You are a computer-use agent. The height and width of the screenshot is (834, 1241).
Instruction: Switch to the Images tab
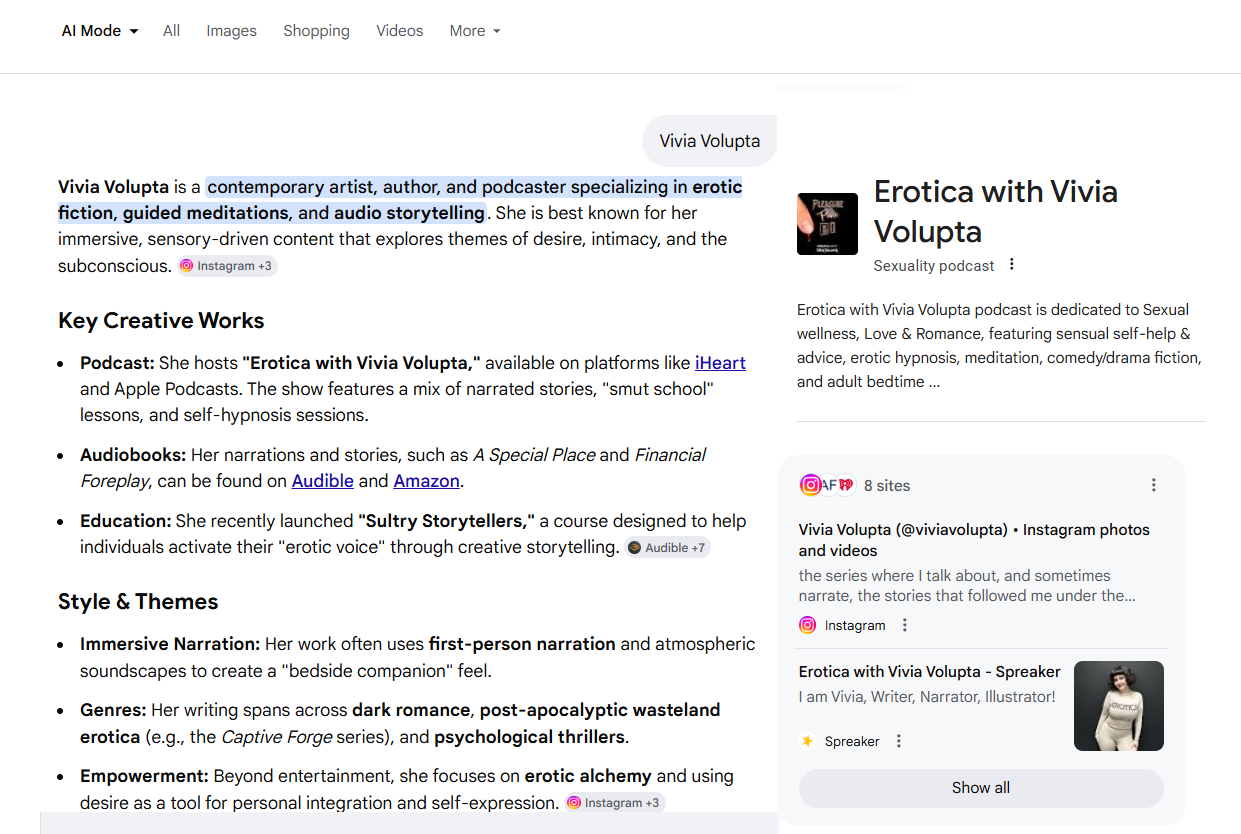pos(231,31)
